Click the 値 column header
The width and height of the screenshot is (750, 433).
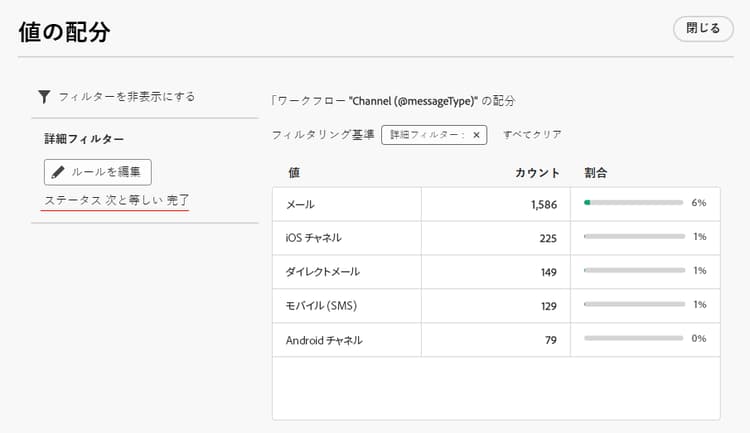(x=294, y=173)
